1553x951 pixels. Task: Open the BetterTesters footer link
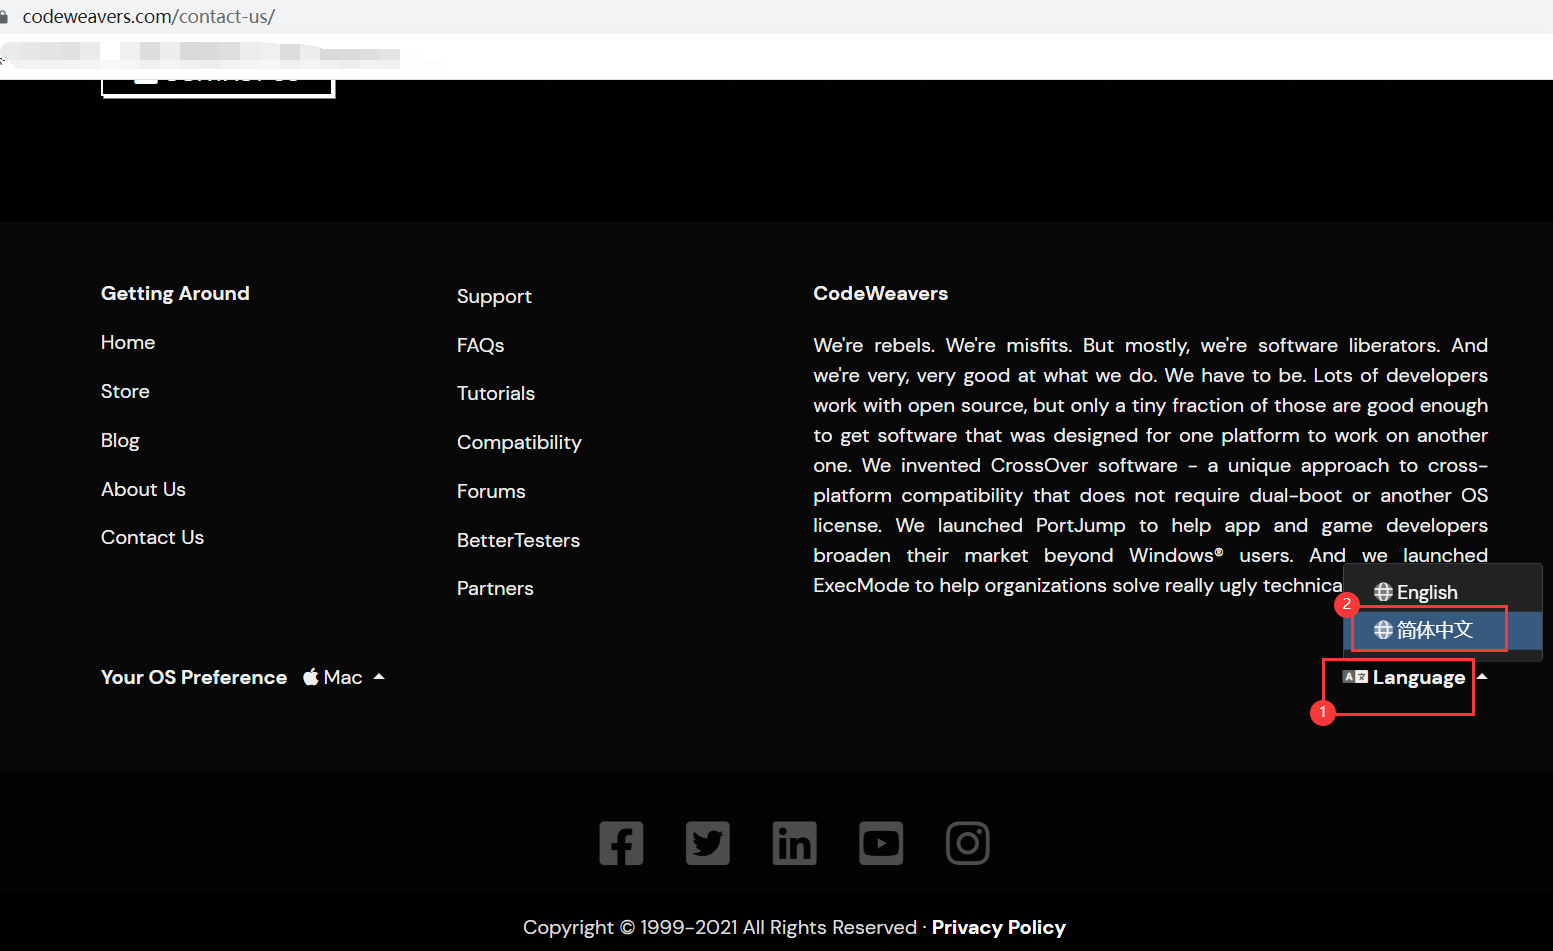[x=518, y=540]
